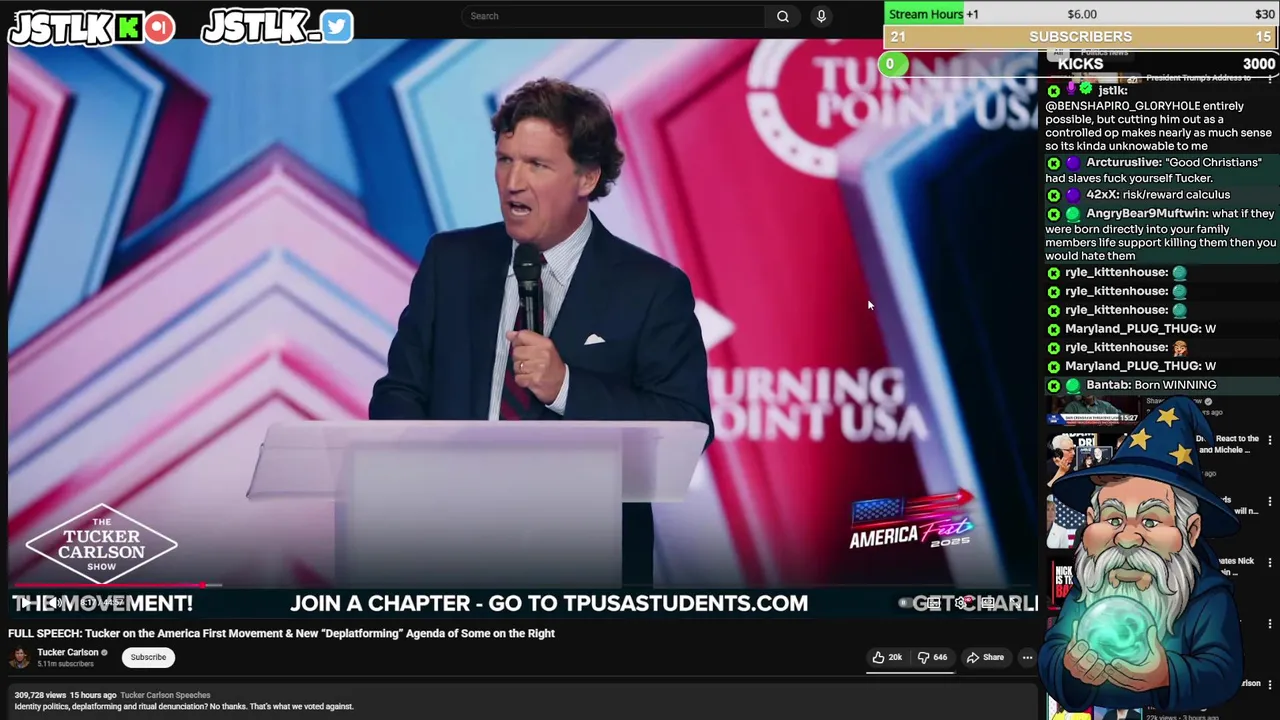Focus the YouTube search field
Screen dimensions: 1280x720
[x=615, y=16]
